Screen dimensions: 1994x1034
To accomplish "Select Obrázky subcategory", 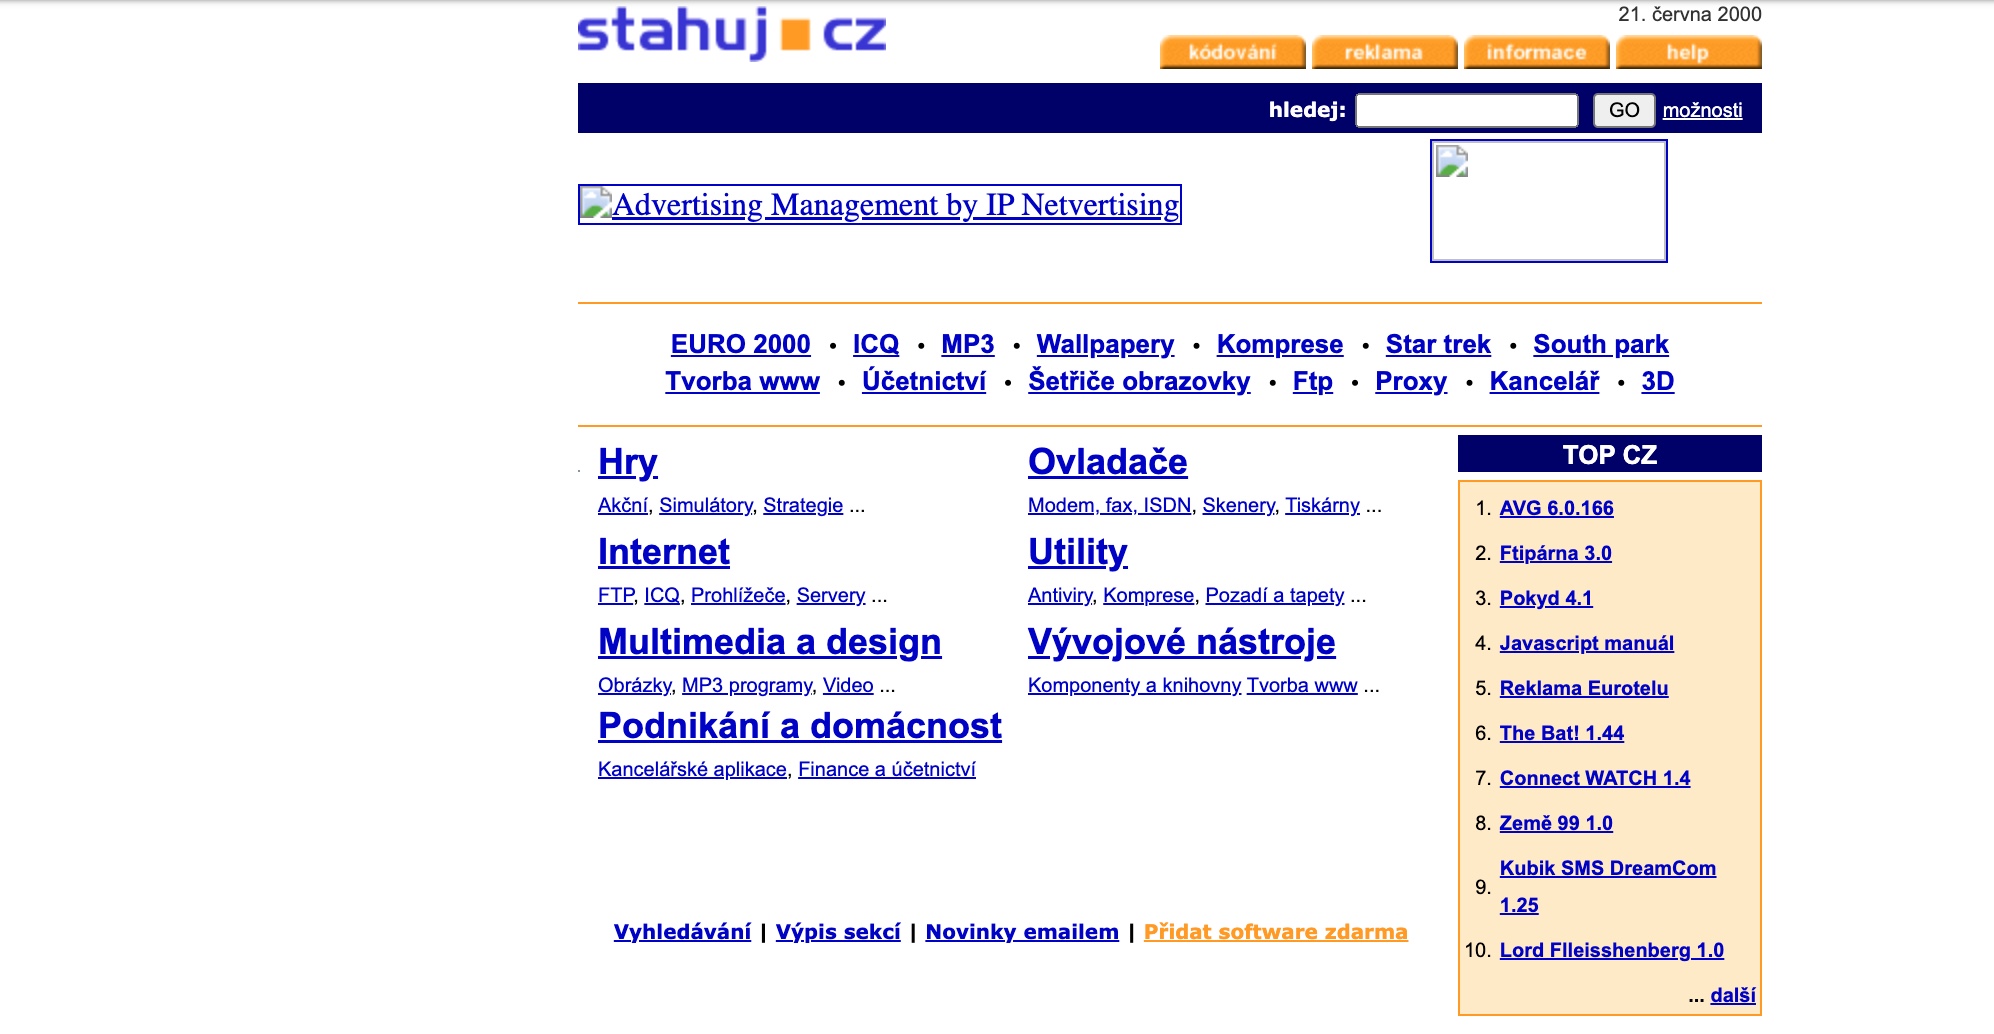I will click(634, 685).
